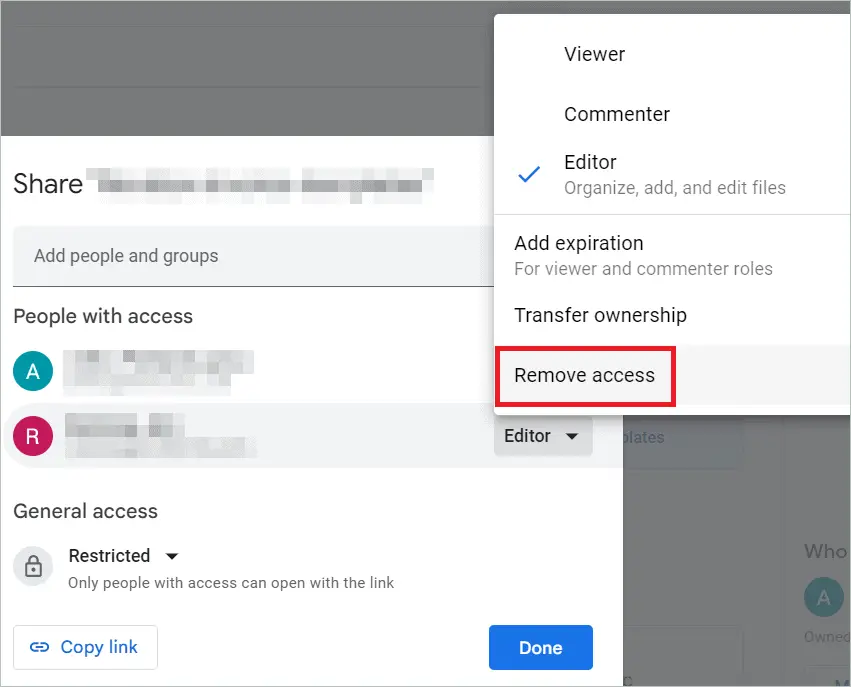The width and height of the screenshot is (851, 687).
Task: Click the lock icon under General access
Action: point(33,567)
